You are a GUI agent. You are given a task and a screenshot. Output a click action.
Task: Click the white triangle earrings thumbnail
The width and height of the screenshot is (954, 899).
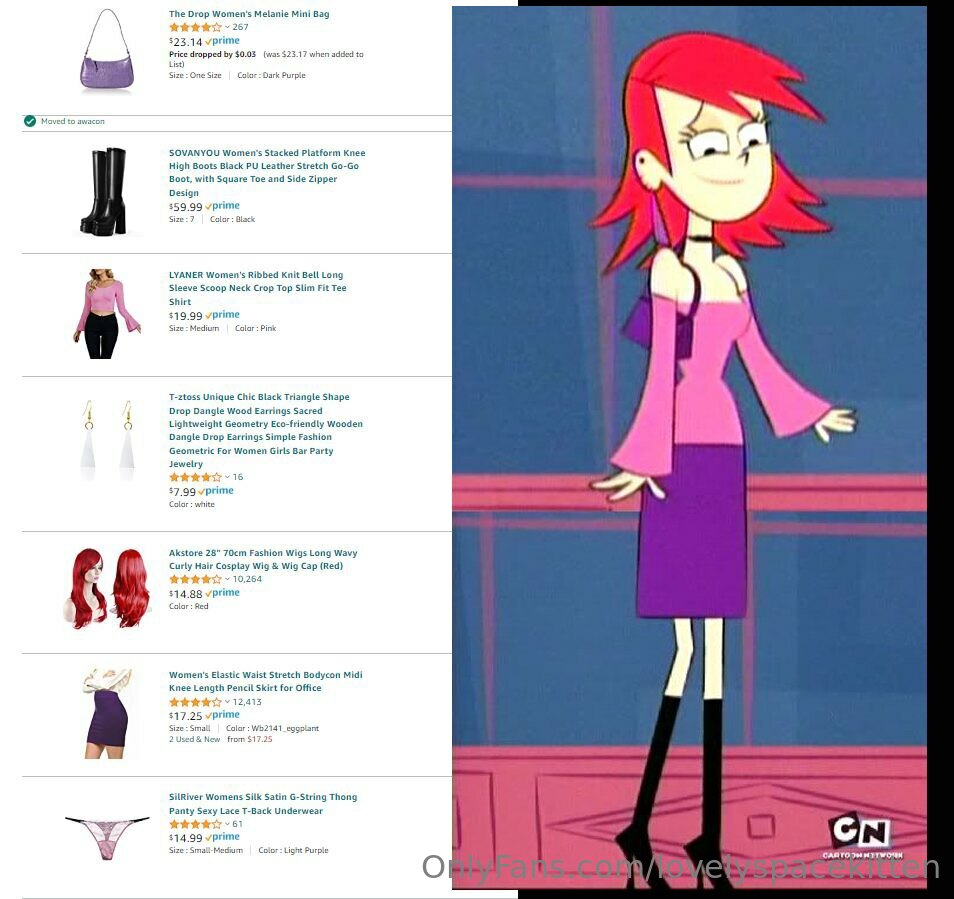108,440
